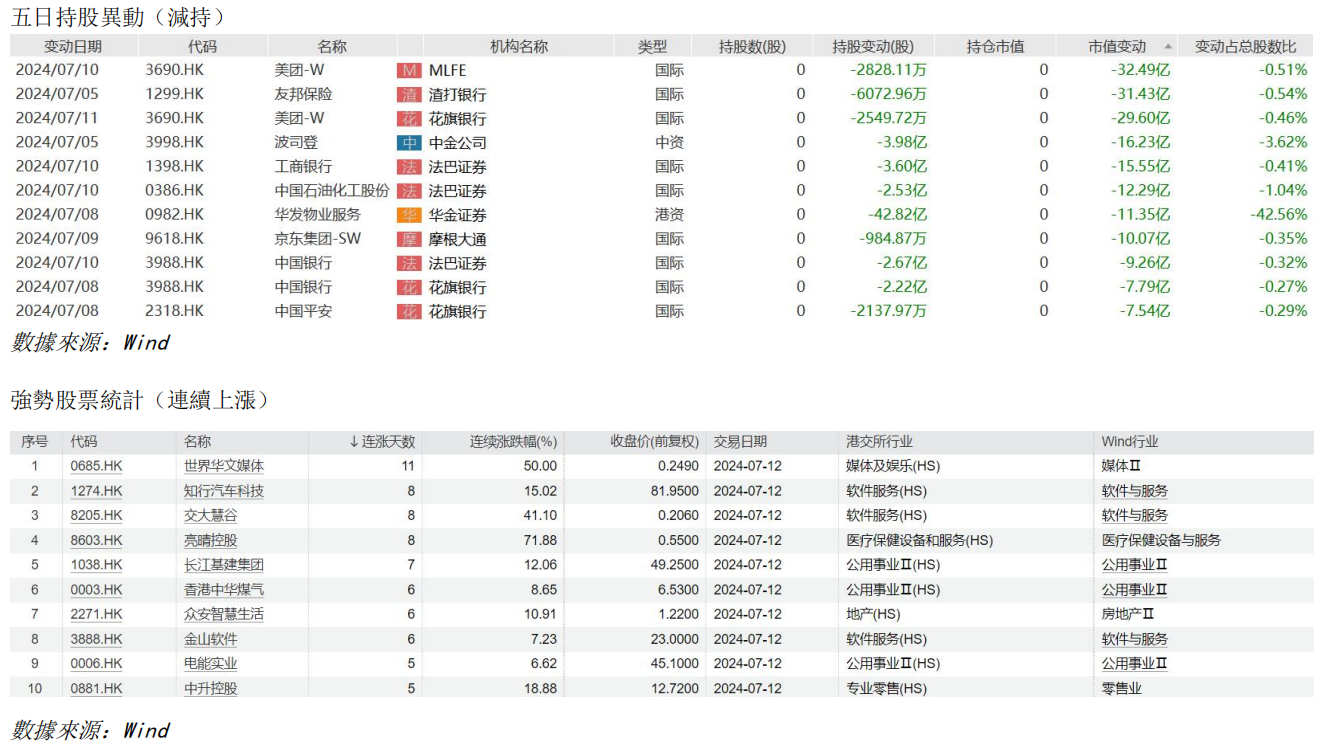Viewport: 1326px width, 755px height.
Task: Click the 华金证券 institution icon
Action: click(x=409, y=215)
